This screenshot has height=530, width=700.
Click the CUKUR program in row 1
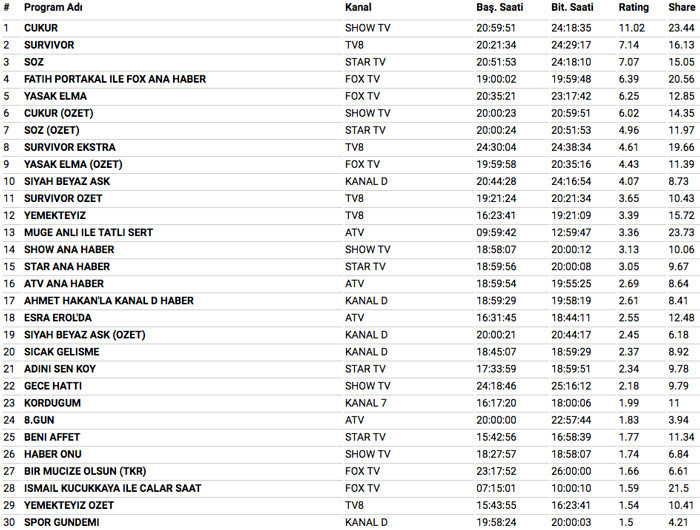[41, 28]
